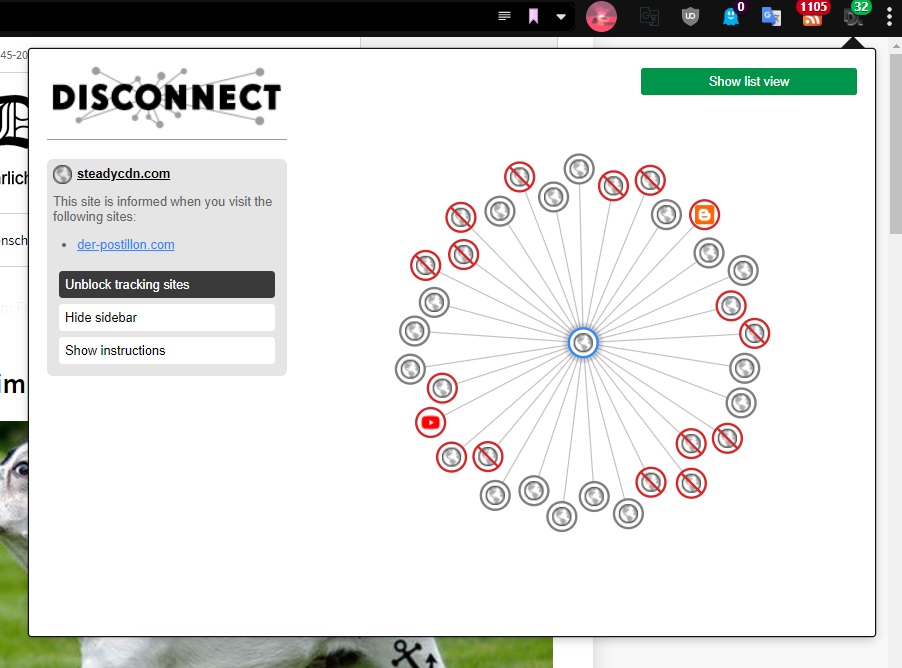902x668 pixels.
Task: Open the browser three-dot menu
Action: click(889, 16)
